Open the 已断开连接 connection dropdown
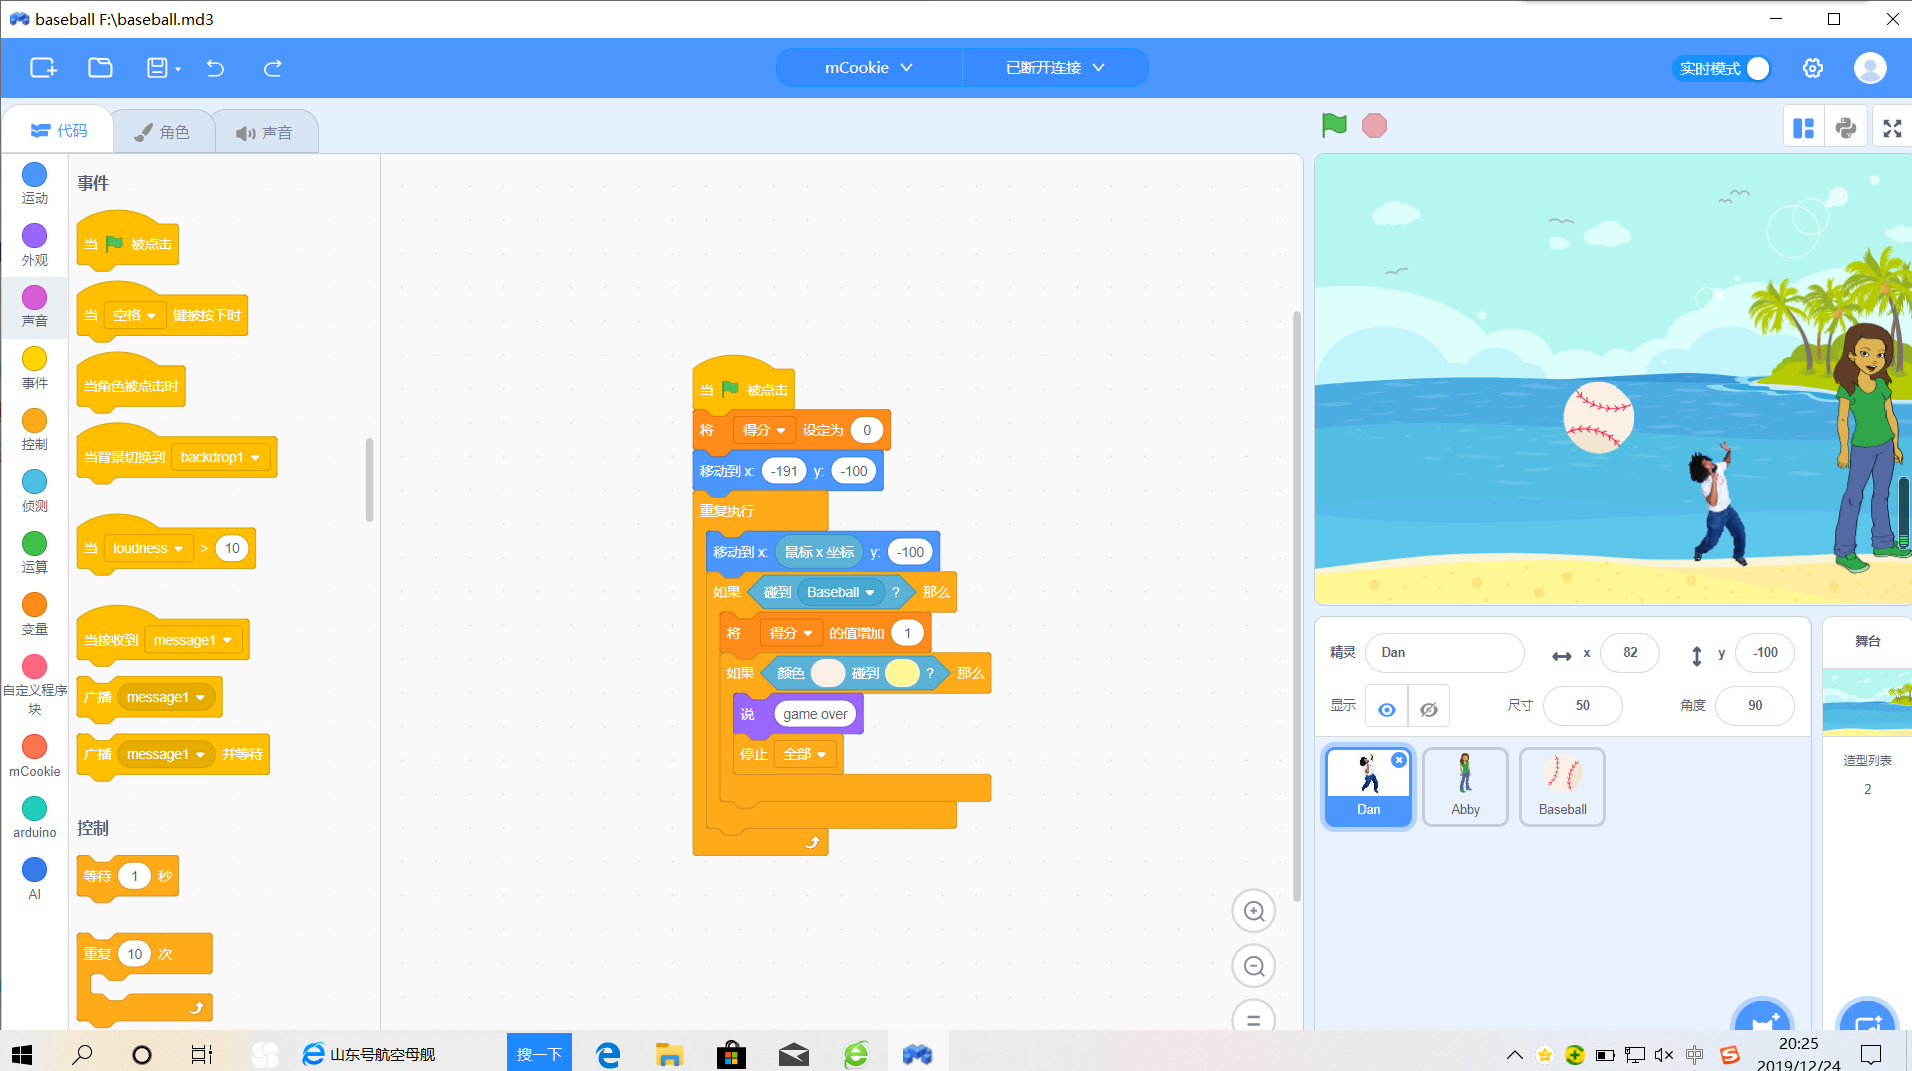The height and width of the screenshot is (1071, 1912). [1055, 67]
